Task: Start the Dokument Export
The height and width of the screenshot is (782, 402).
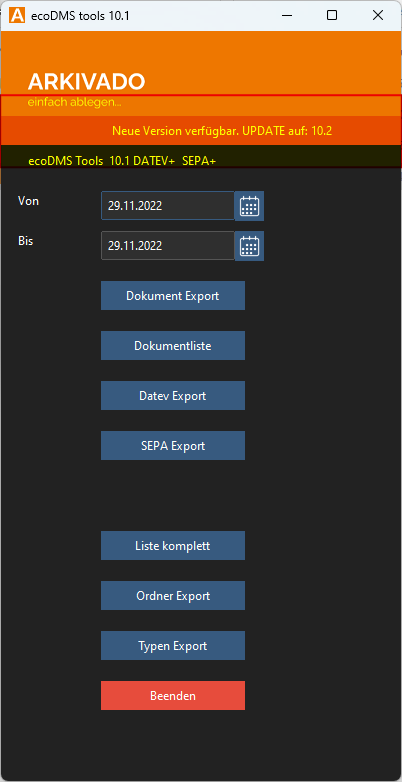Action: [173, 296]
